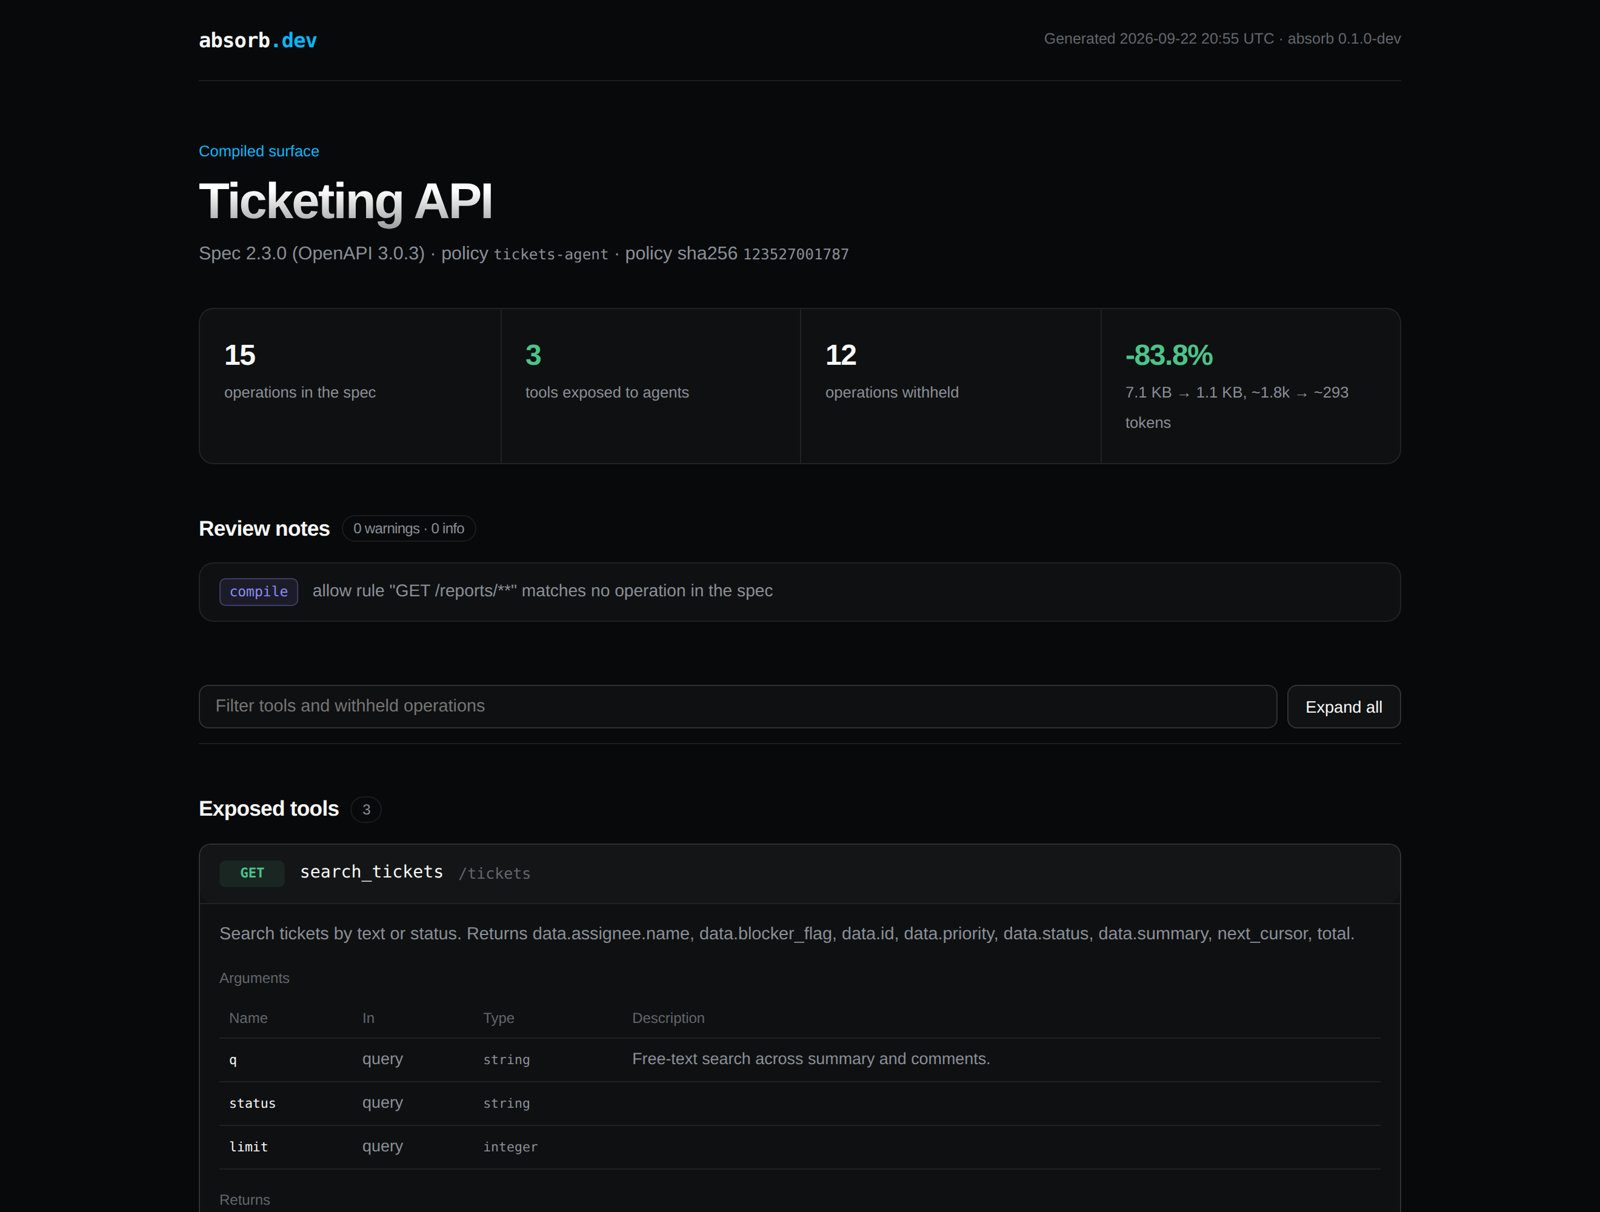Click the integer type of the limit argument
This screenshot has height=1212, width=1600.
[510, 1147]
